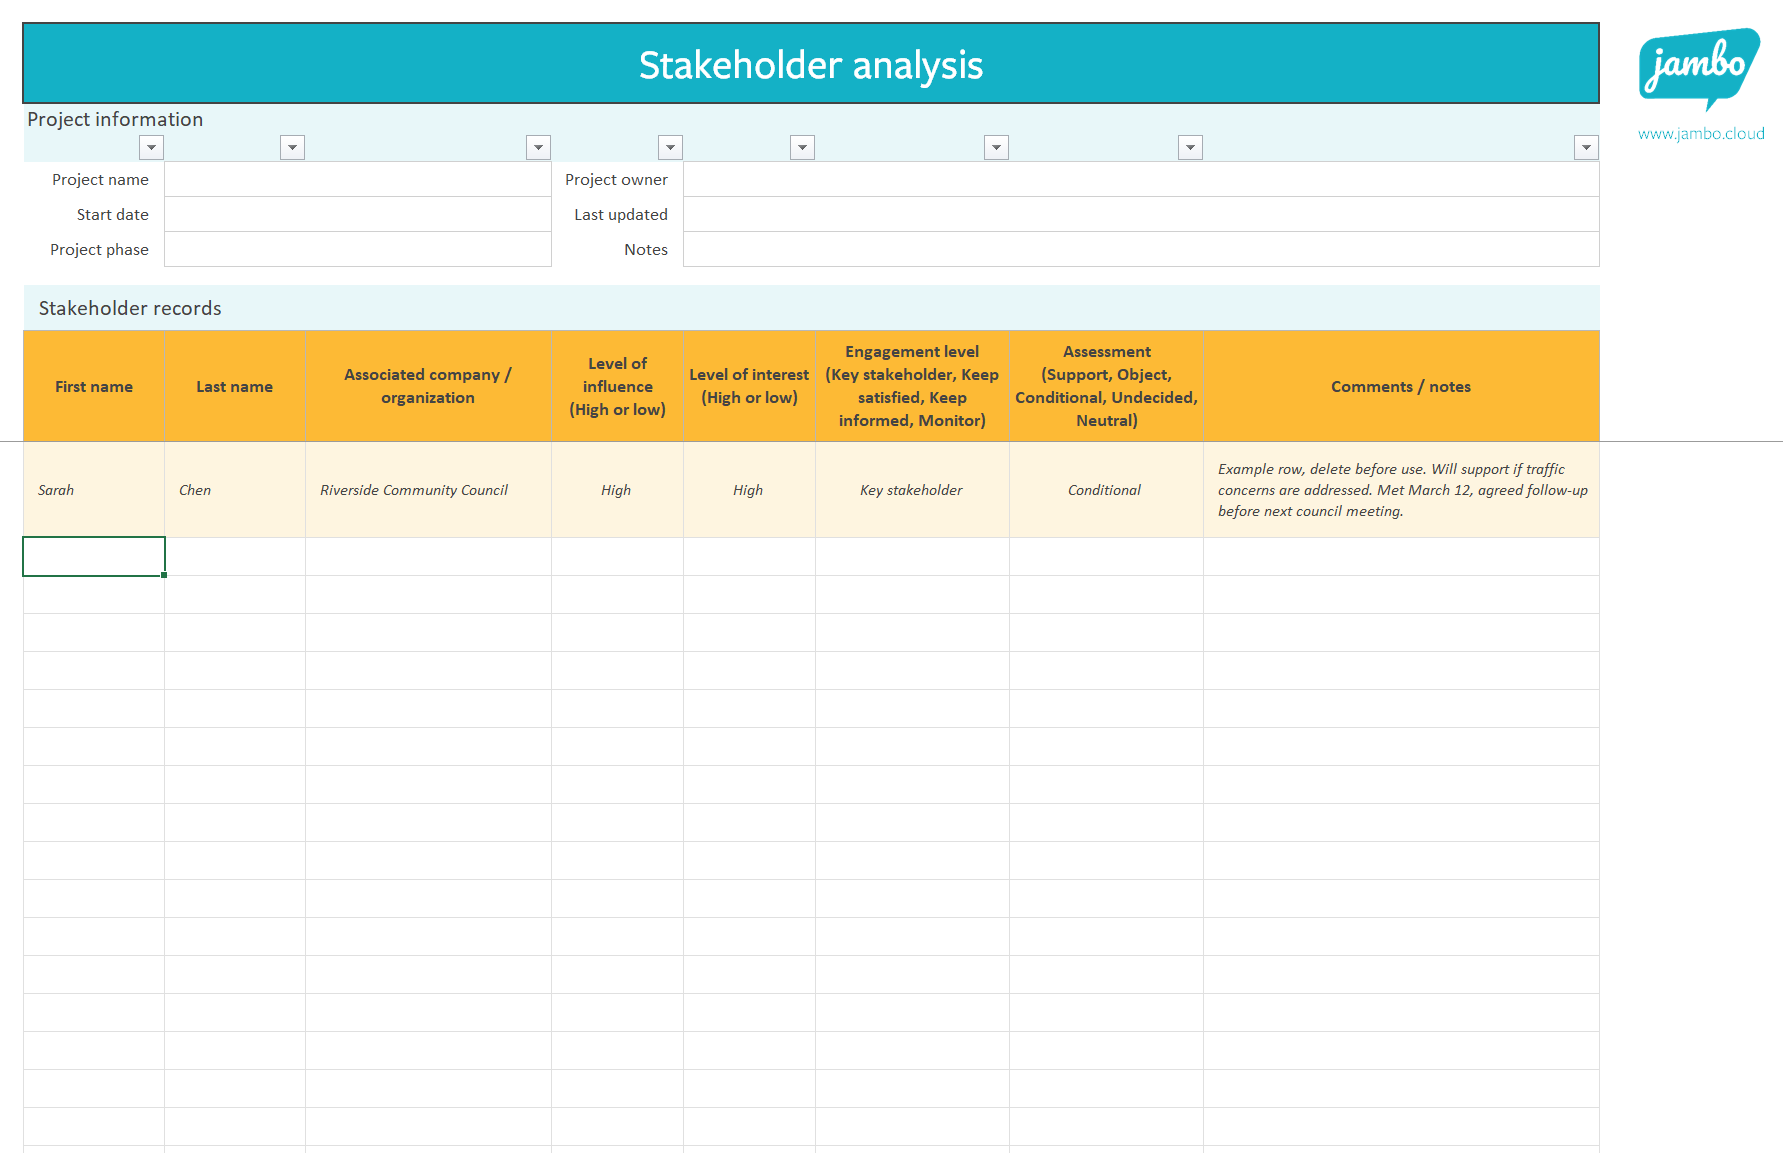Select the Associated company / organization header
Image resolution: width=1783 pixels, height=1153 pixels.
[428, 387]
